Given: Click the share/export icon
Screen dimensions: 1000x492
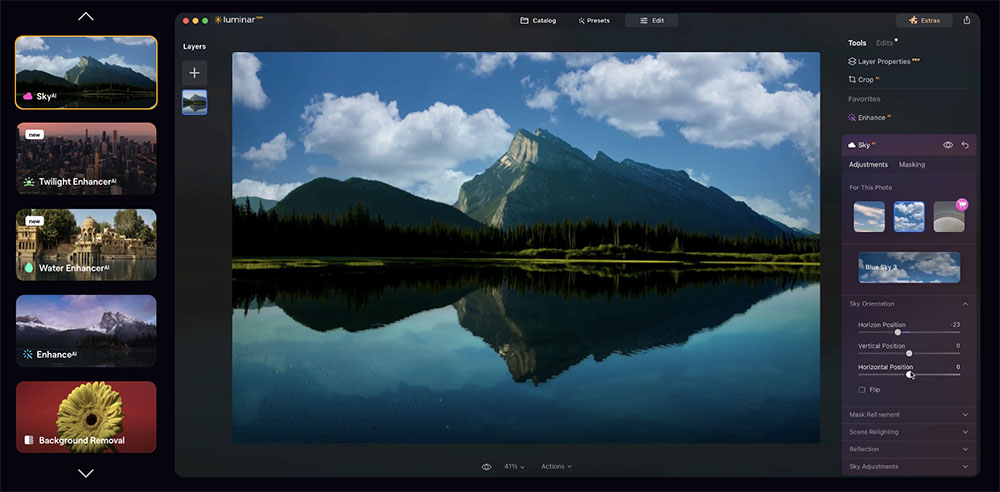Looking at the screenshot, I should [x=967, y=20].
